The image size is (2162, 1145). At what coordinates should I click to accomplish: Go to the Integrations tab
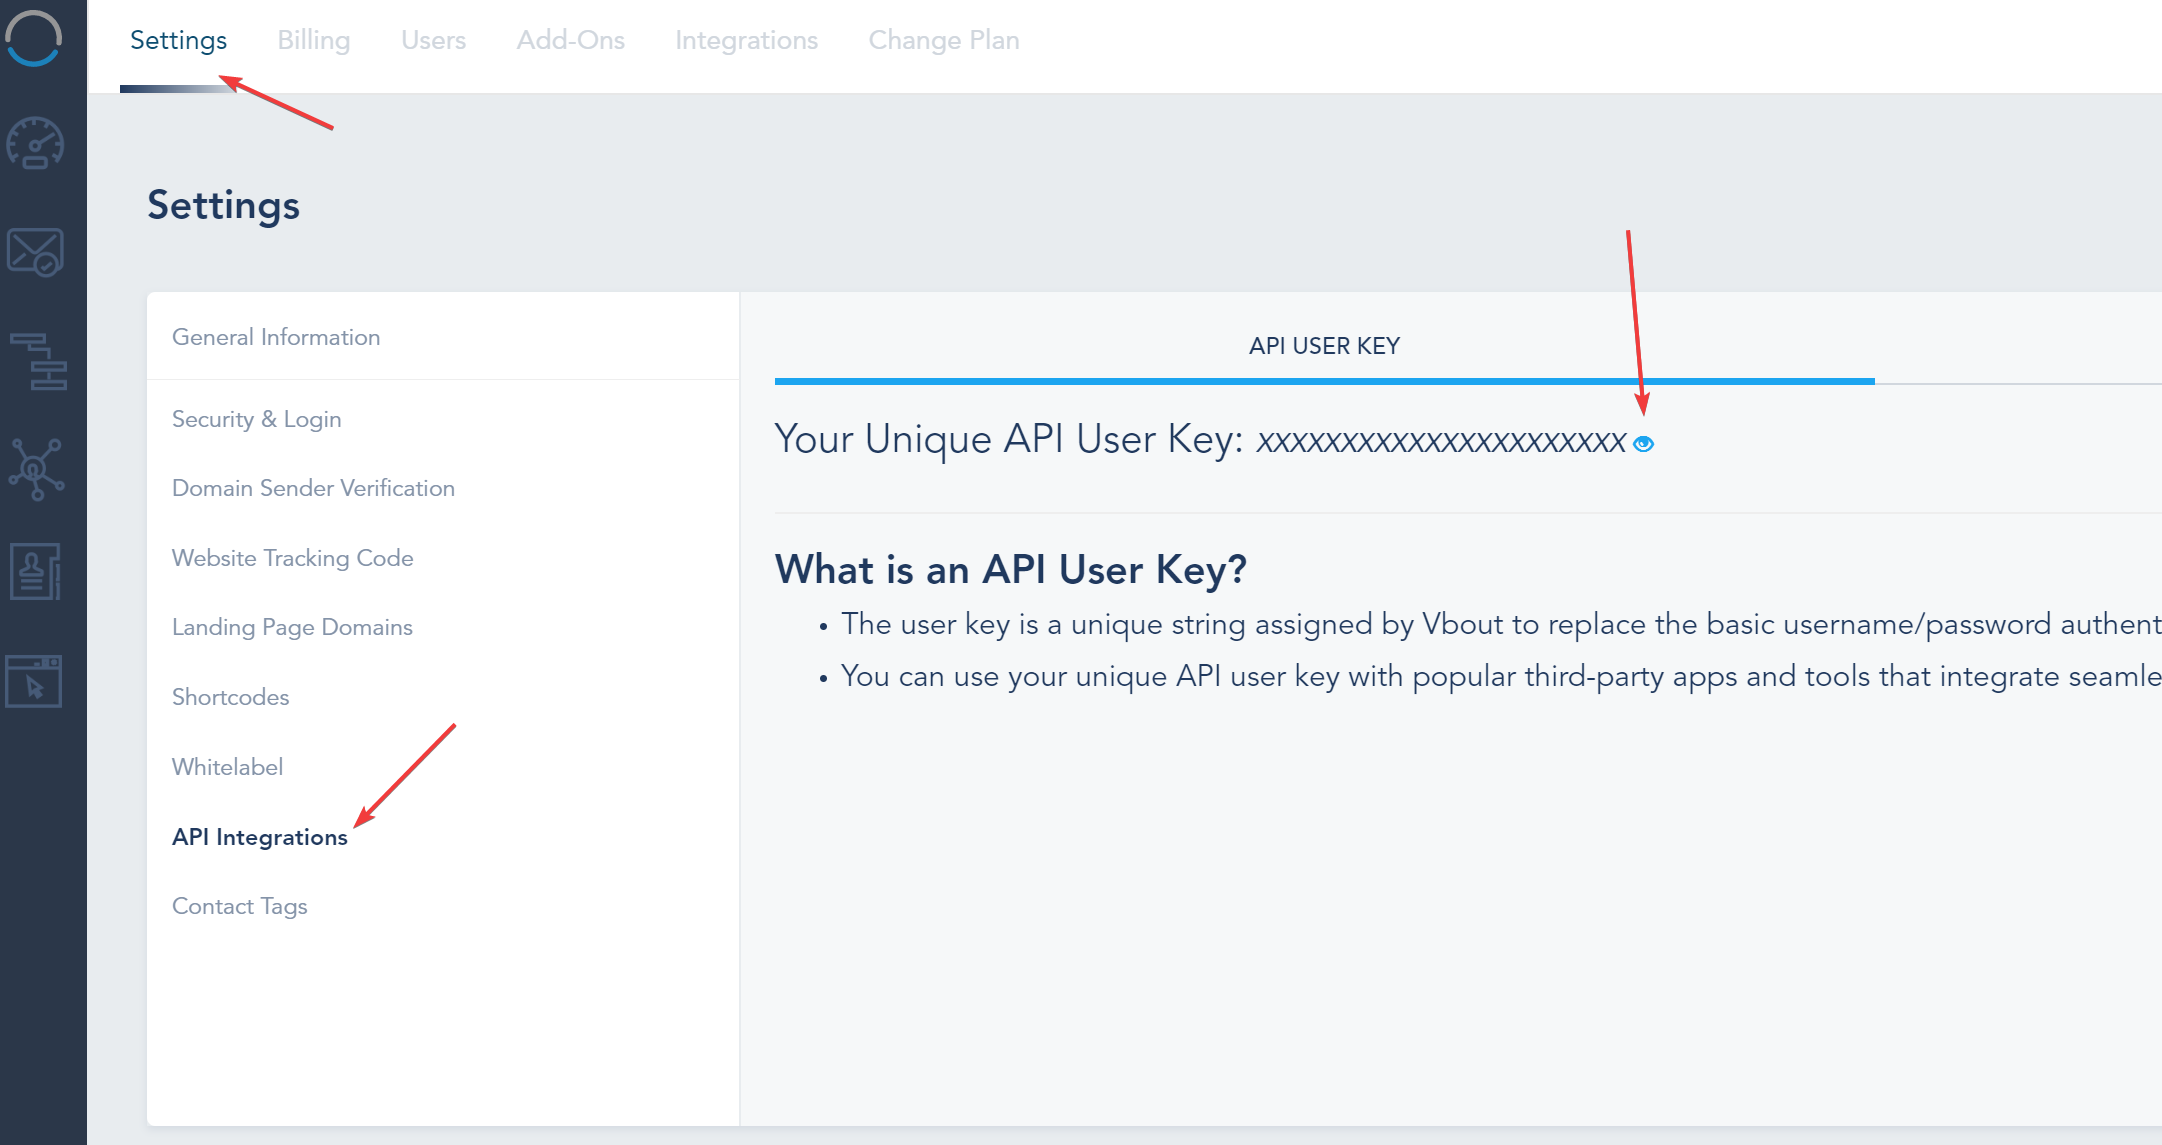(746, 40)
